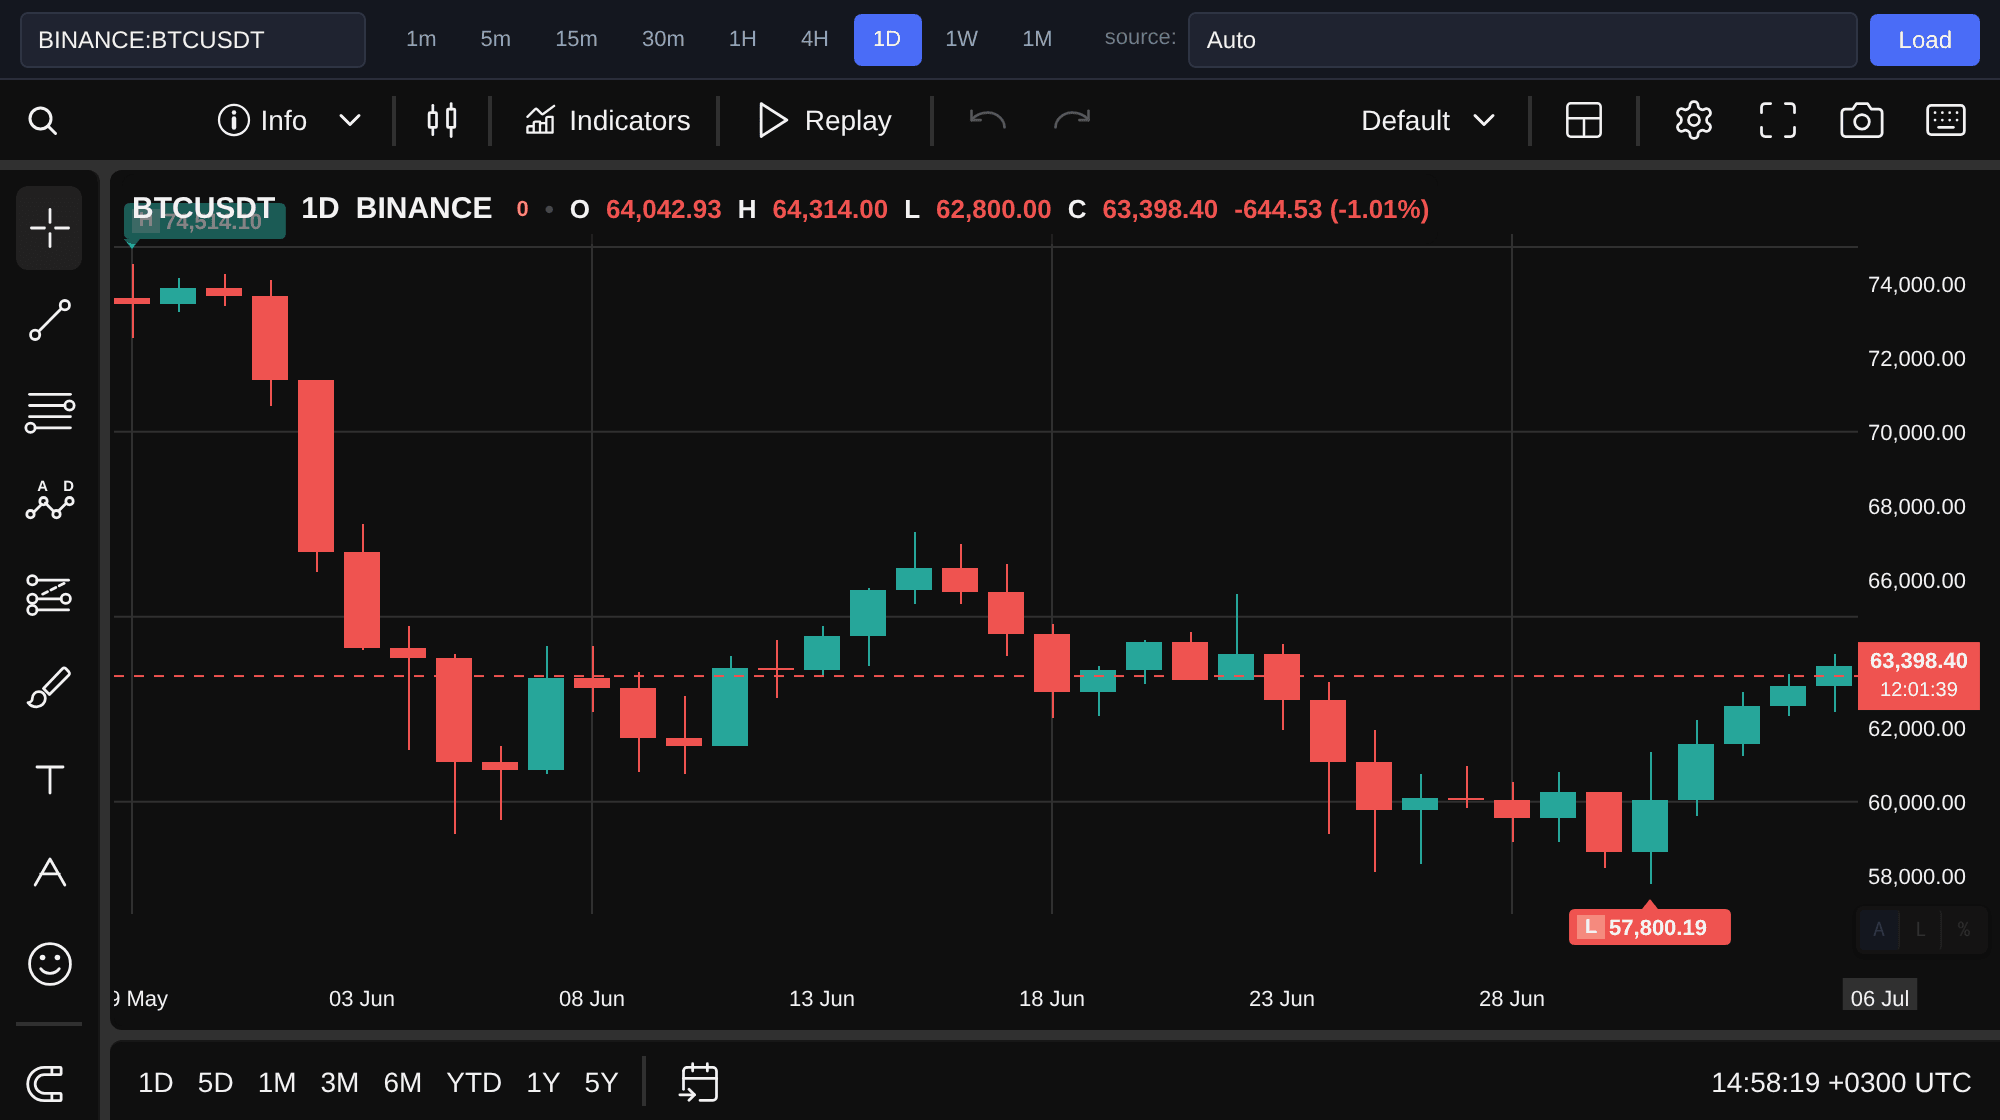Switch to the 4H timeframe

814,39
